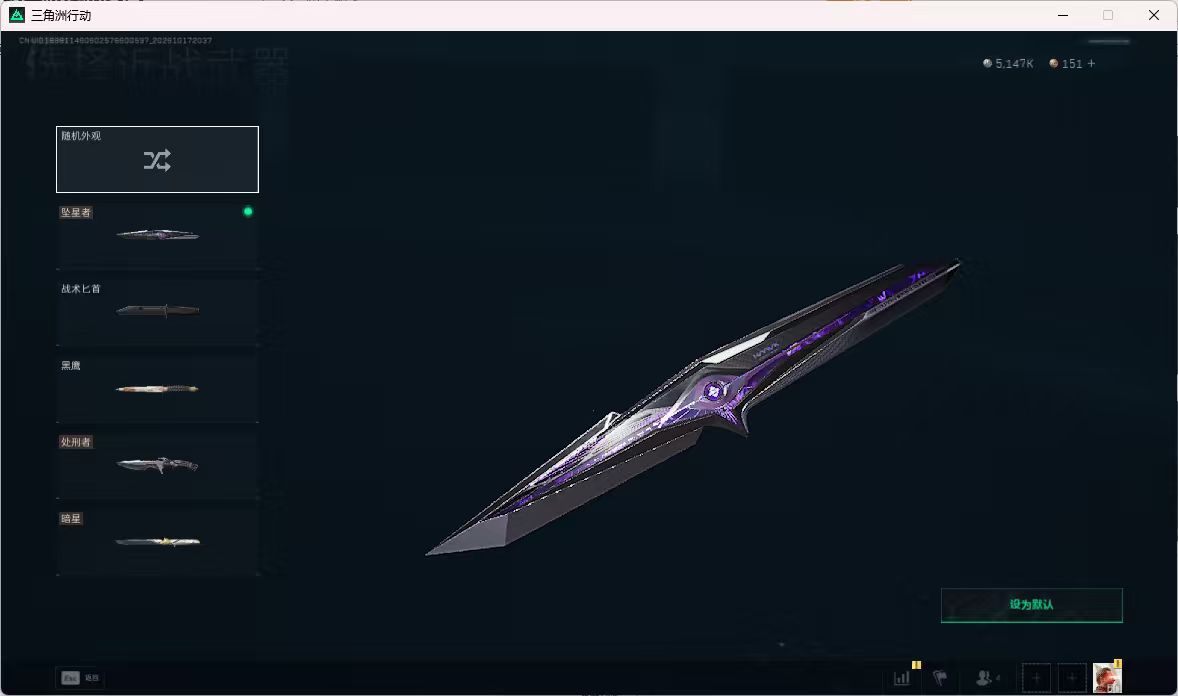Click the 设为默认 button
Viewport: 1178px width, 696px height.
[1032, 605]
